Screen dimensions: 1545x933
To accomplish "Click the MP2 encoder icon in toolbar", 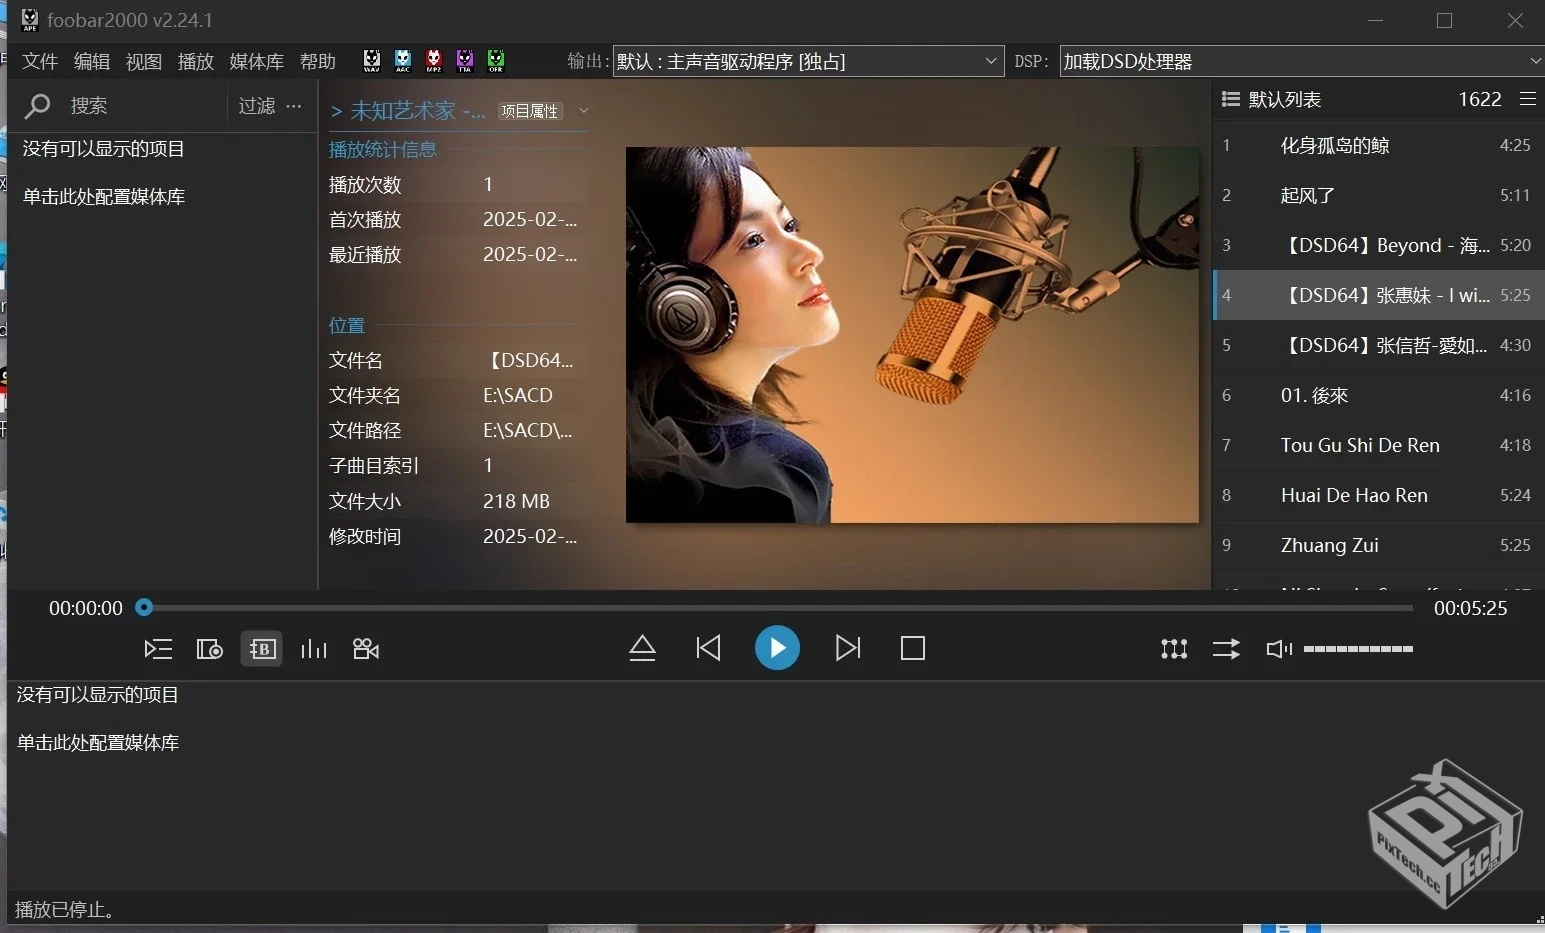I will pyautogui.click(x=433, y=60).
